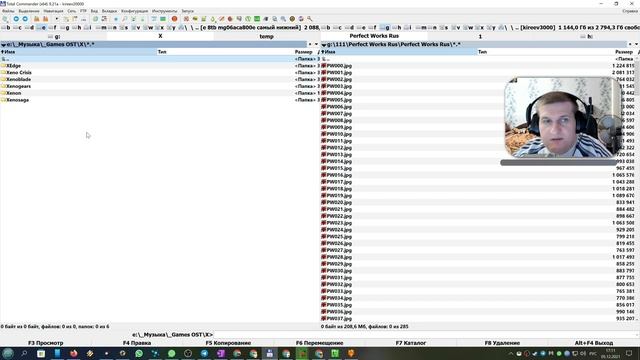640x360 pixels.
Task: Open the left panel path history dropdown arrow
Action: coord(316,44)
